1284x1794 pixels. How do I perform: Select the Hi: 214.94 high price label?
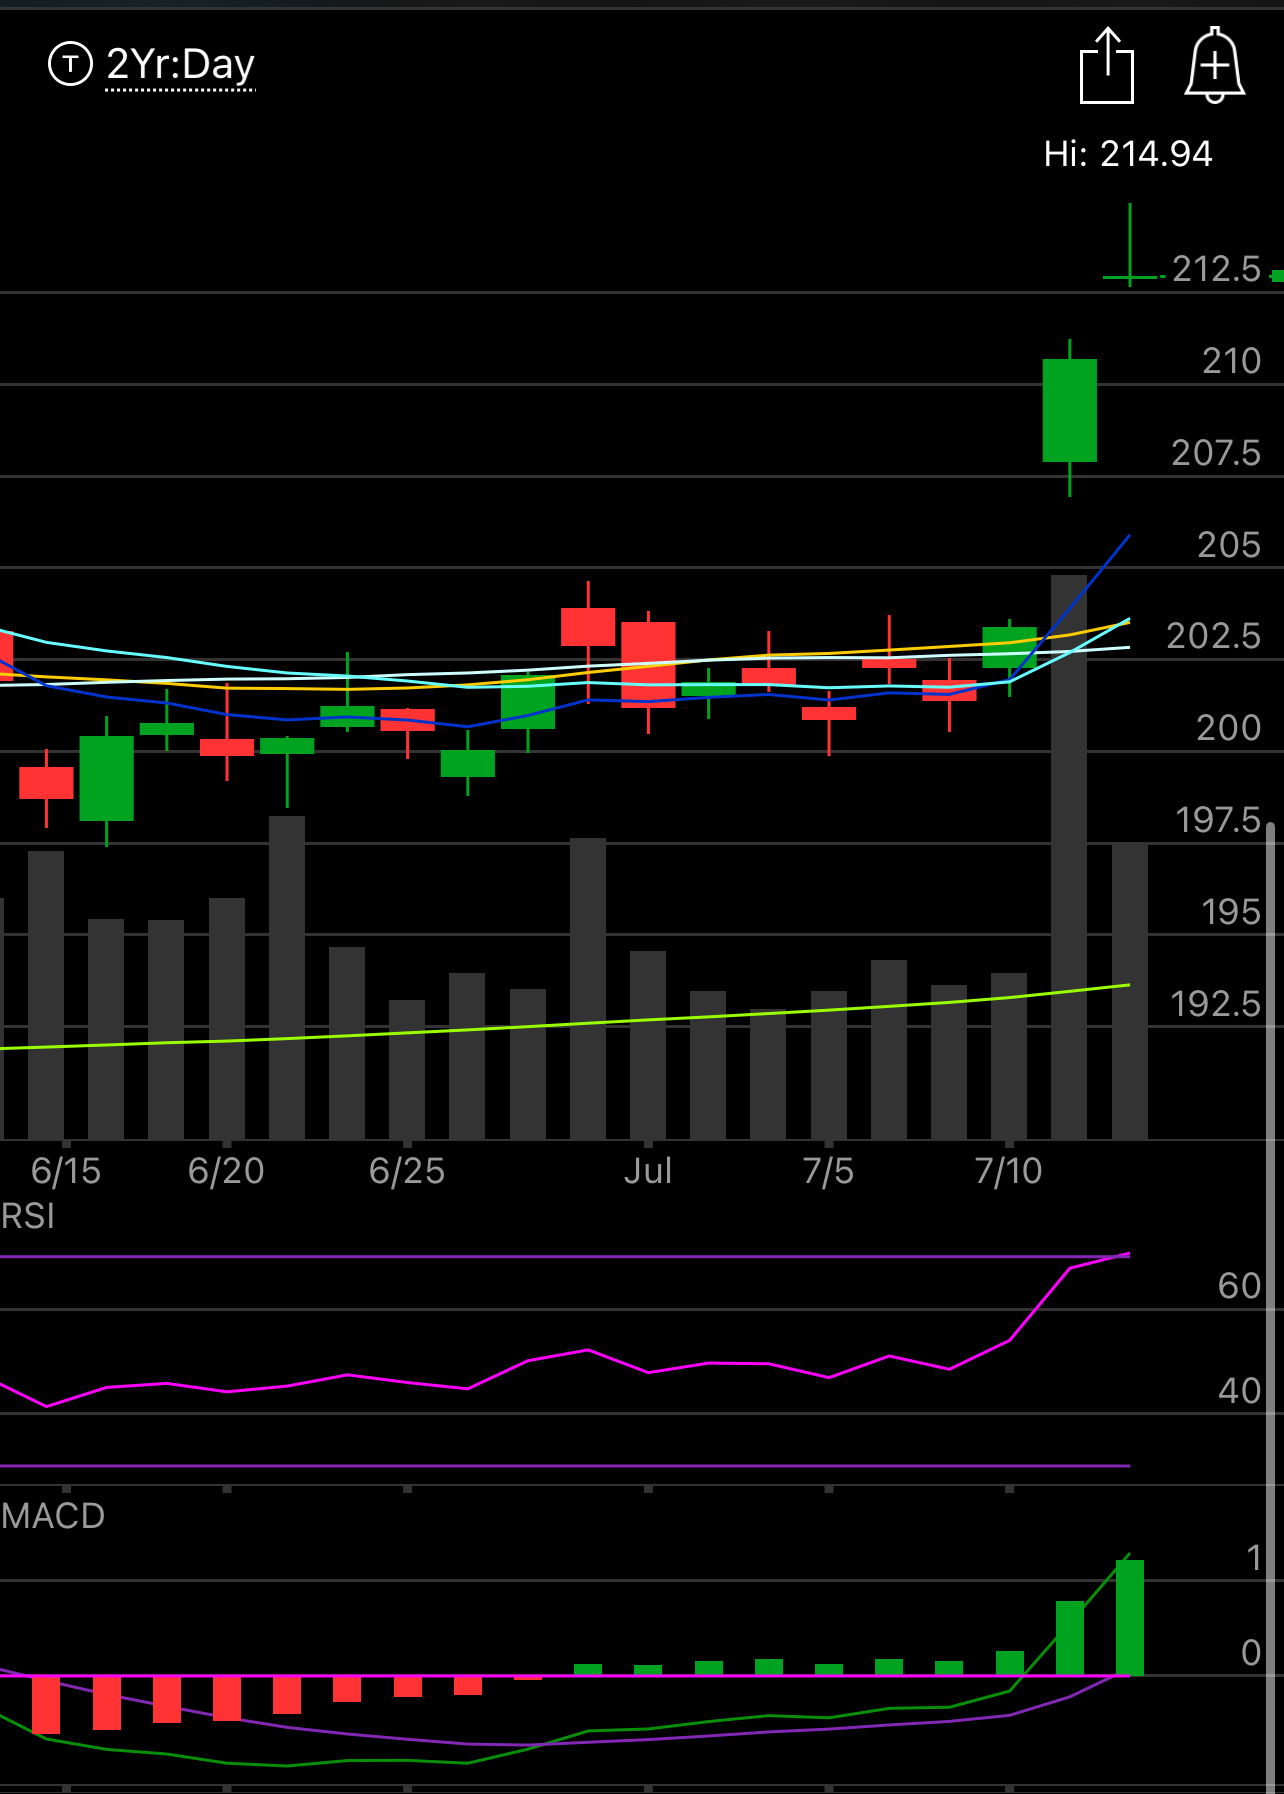point(1128,154)
